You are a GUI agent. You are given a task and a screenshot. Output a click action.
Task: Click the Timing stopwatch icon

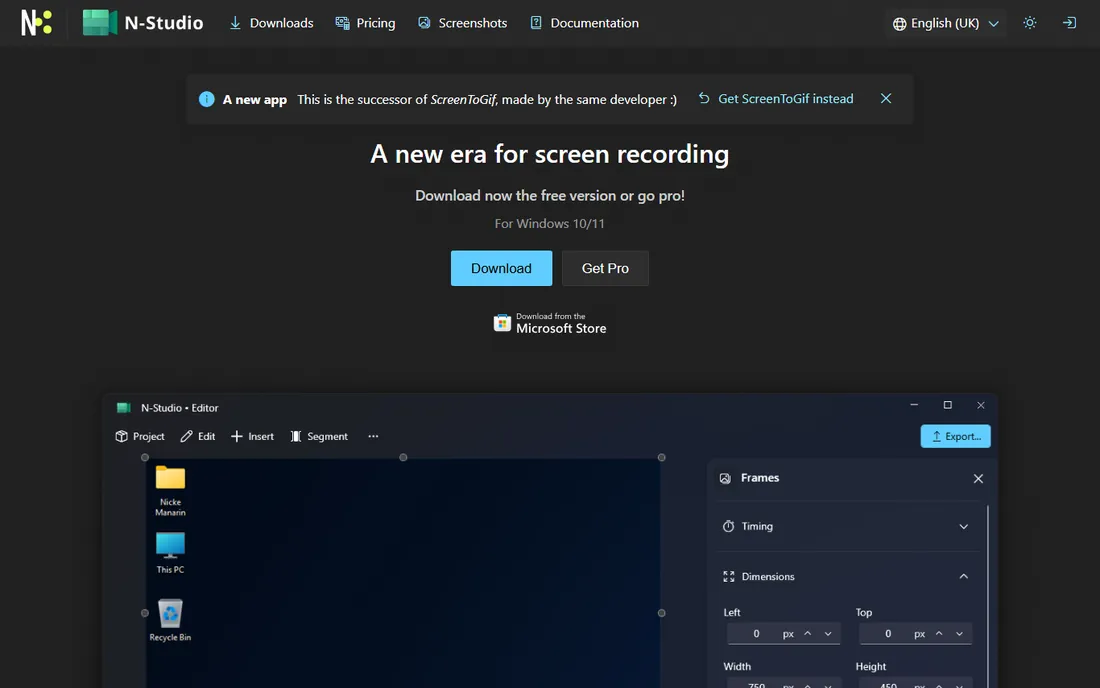729,526
